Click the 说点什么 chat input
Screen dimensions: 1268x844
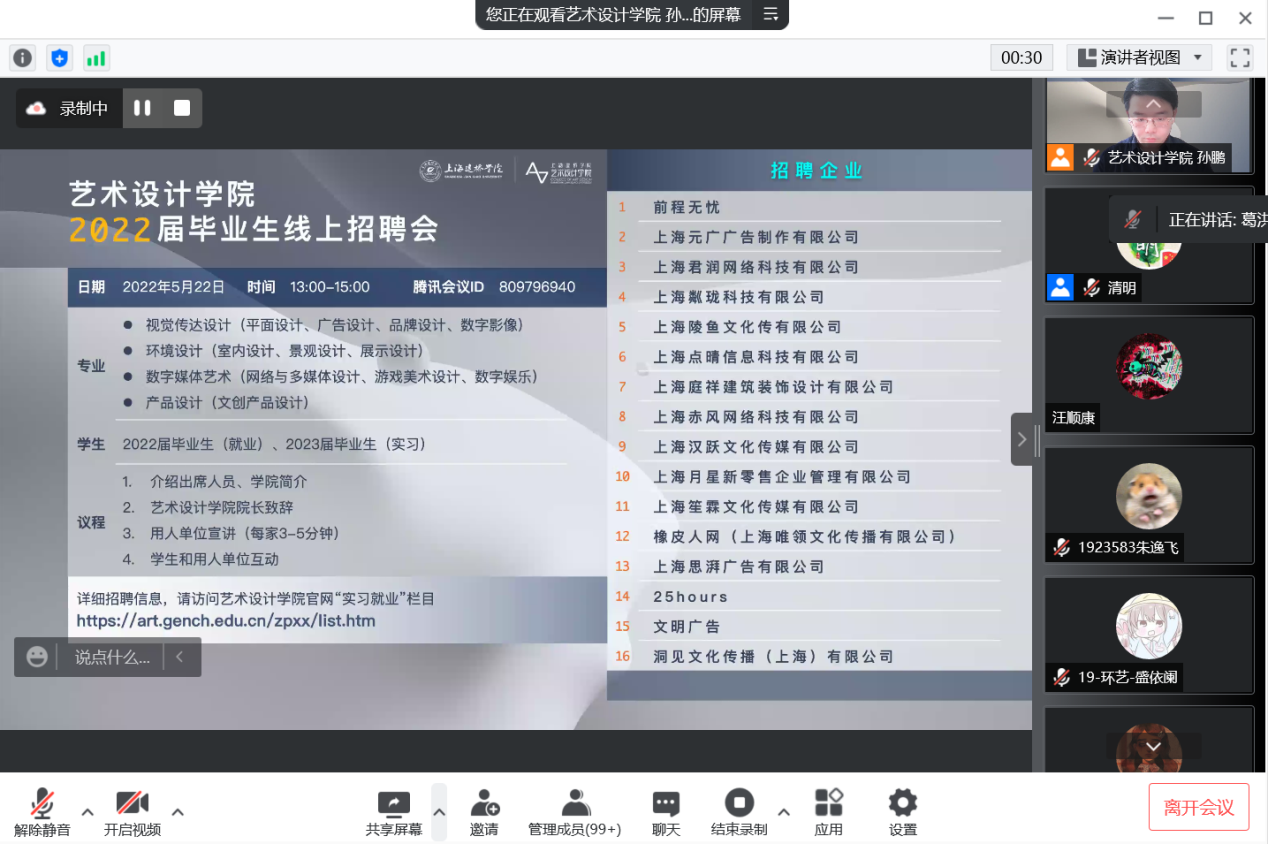point(112,657)
